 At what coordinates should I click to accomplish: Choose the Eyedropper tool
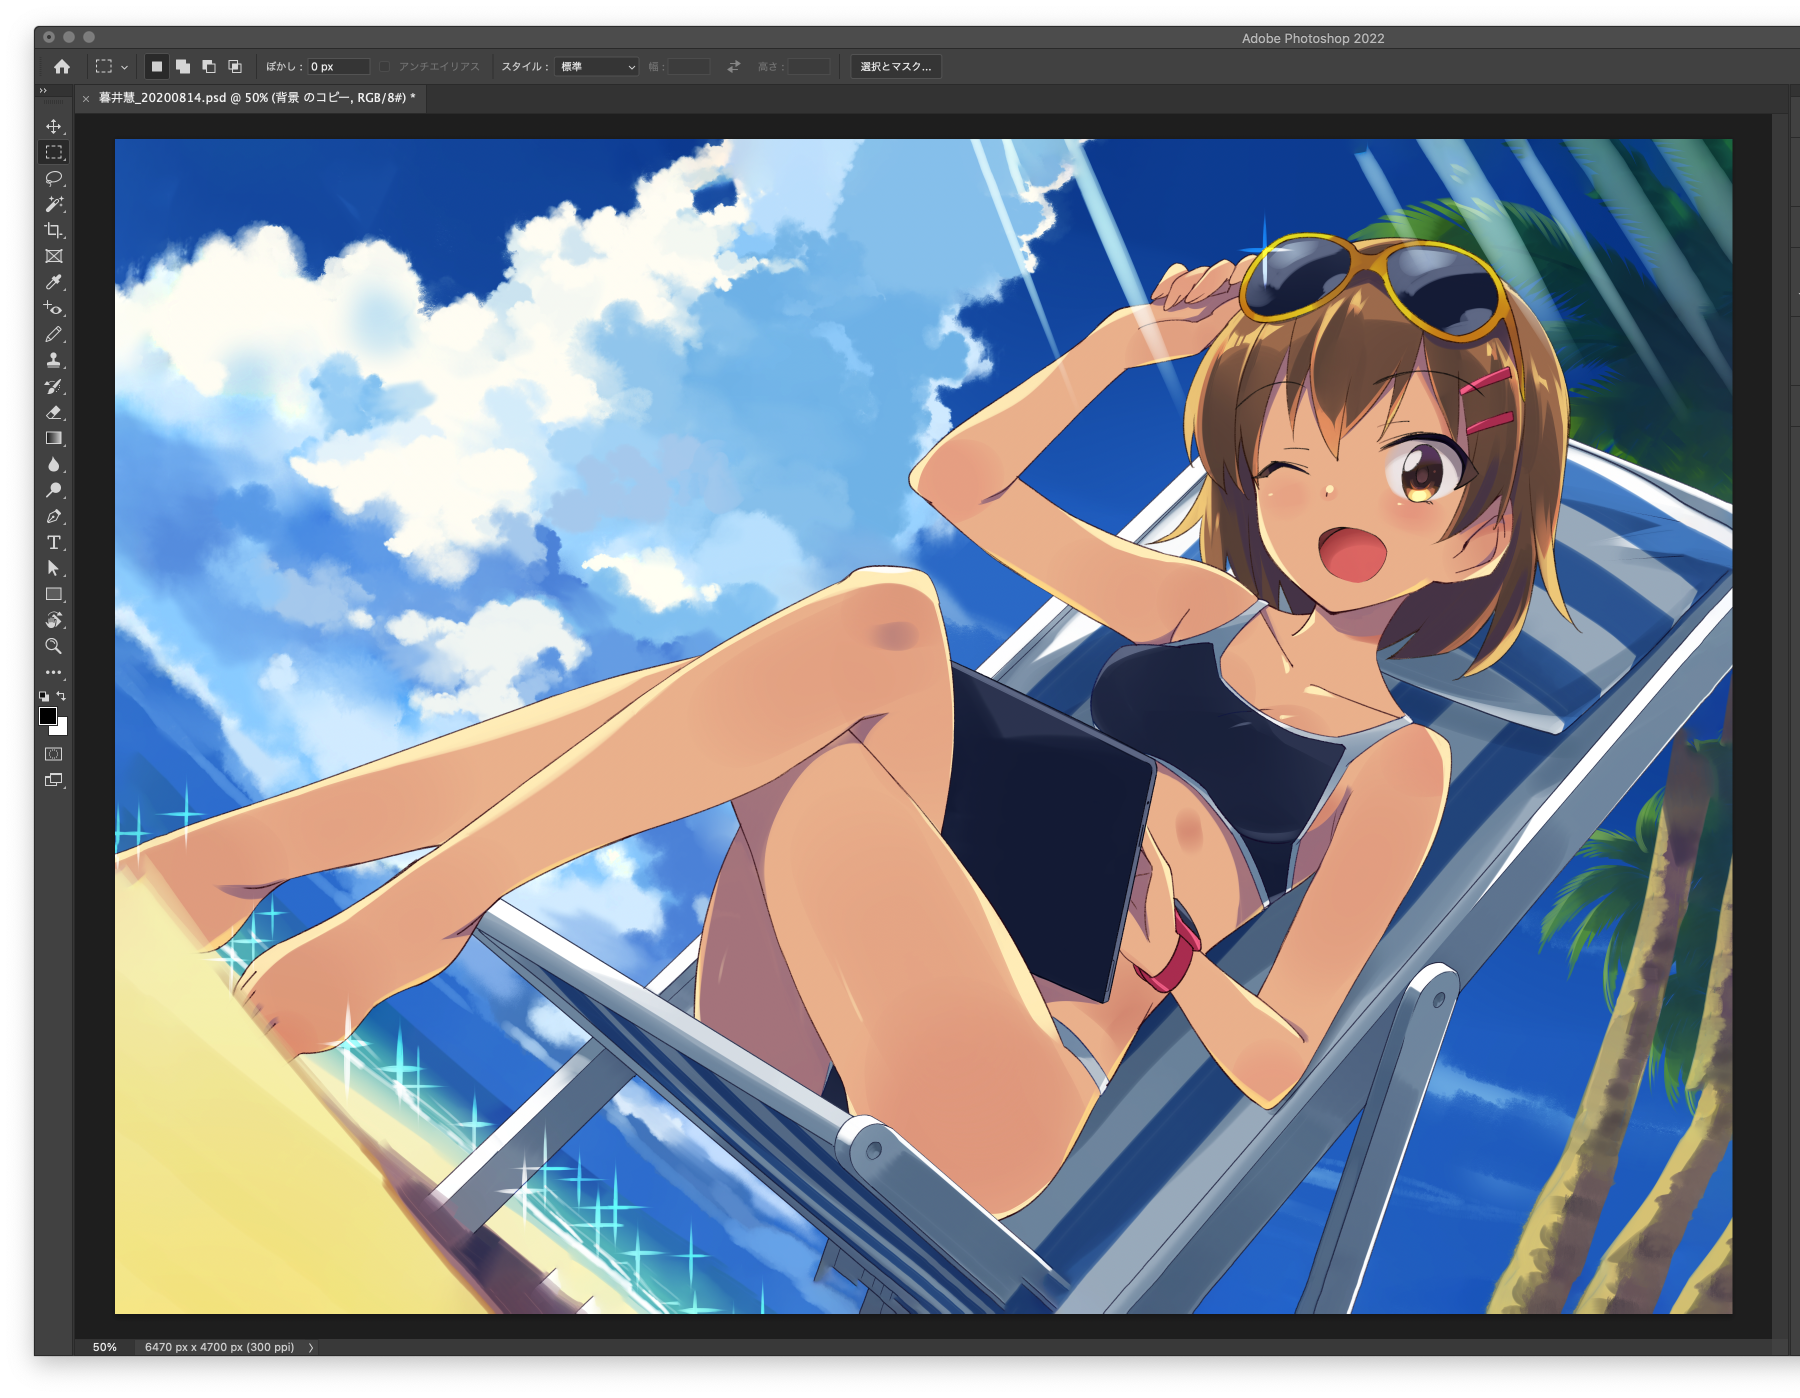pyautogui.click(x=54, y=283)
